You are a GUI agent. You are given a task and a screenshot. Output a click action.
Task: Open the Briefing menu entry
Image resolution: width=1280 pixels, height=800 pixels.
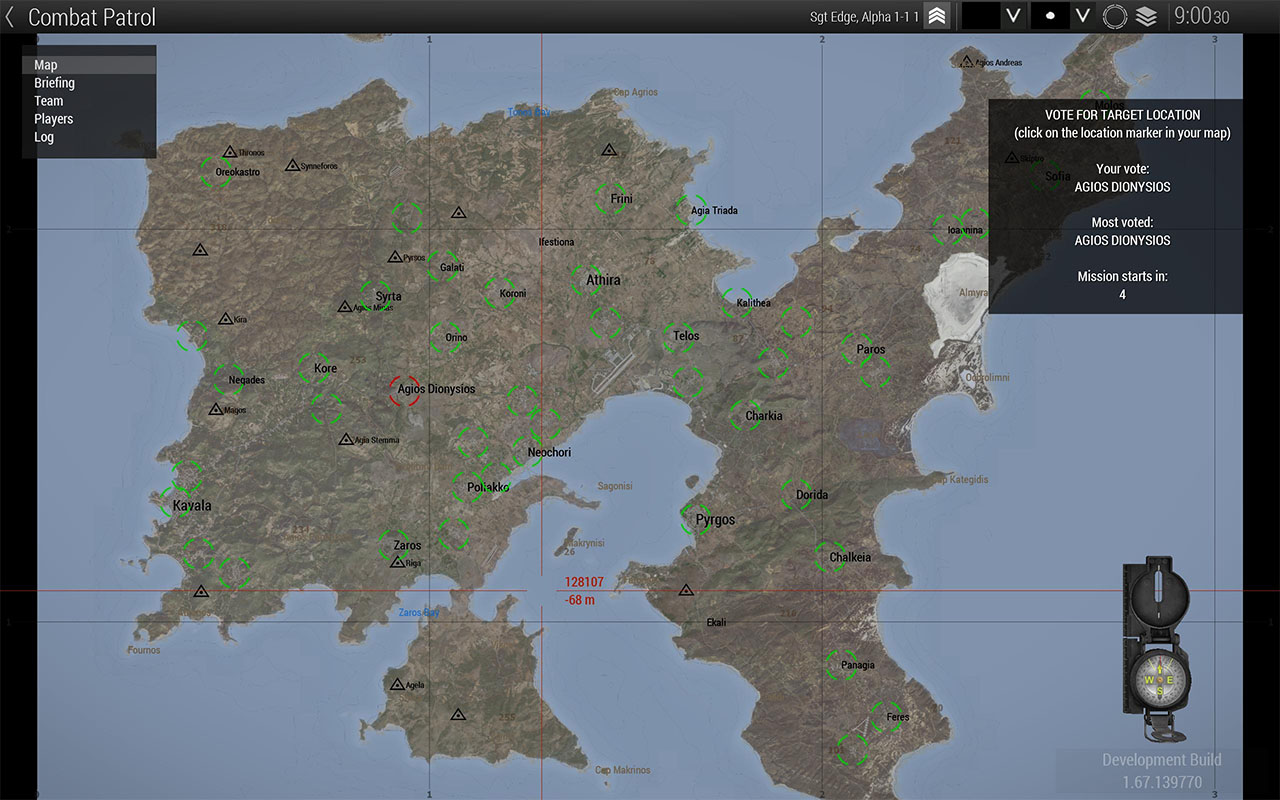(x=89, y=83)
